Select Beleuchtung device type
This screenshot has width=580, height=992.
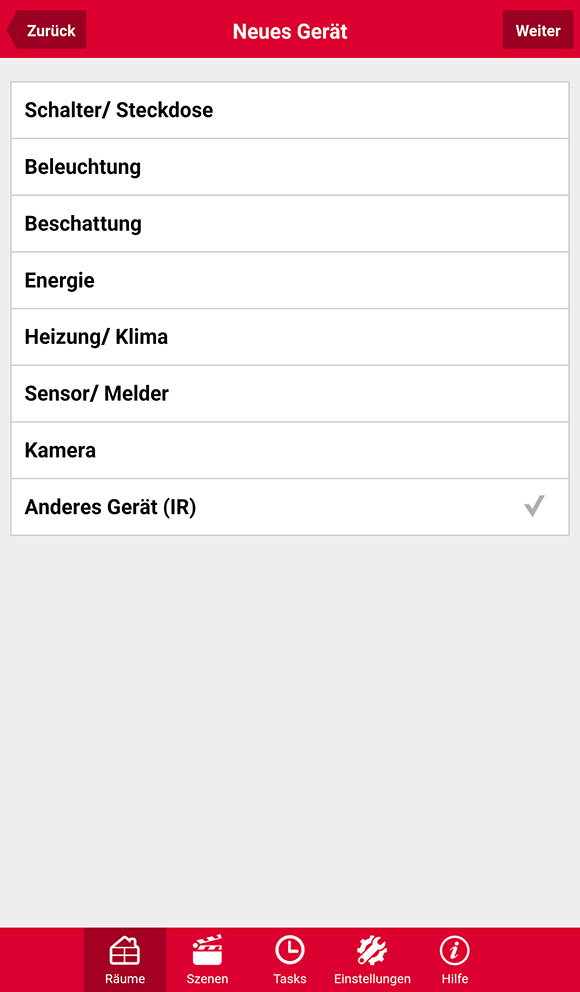tap(290, 167)
